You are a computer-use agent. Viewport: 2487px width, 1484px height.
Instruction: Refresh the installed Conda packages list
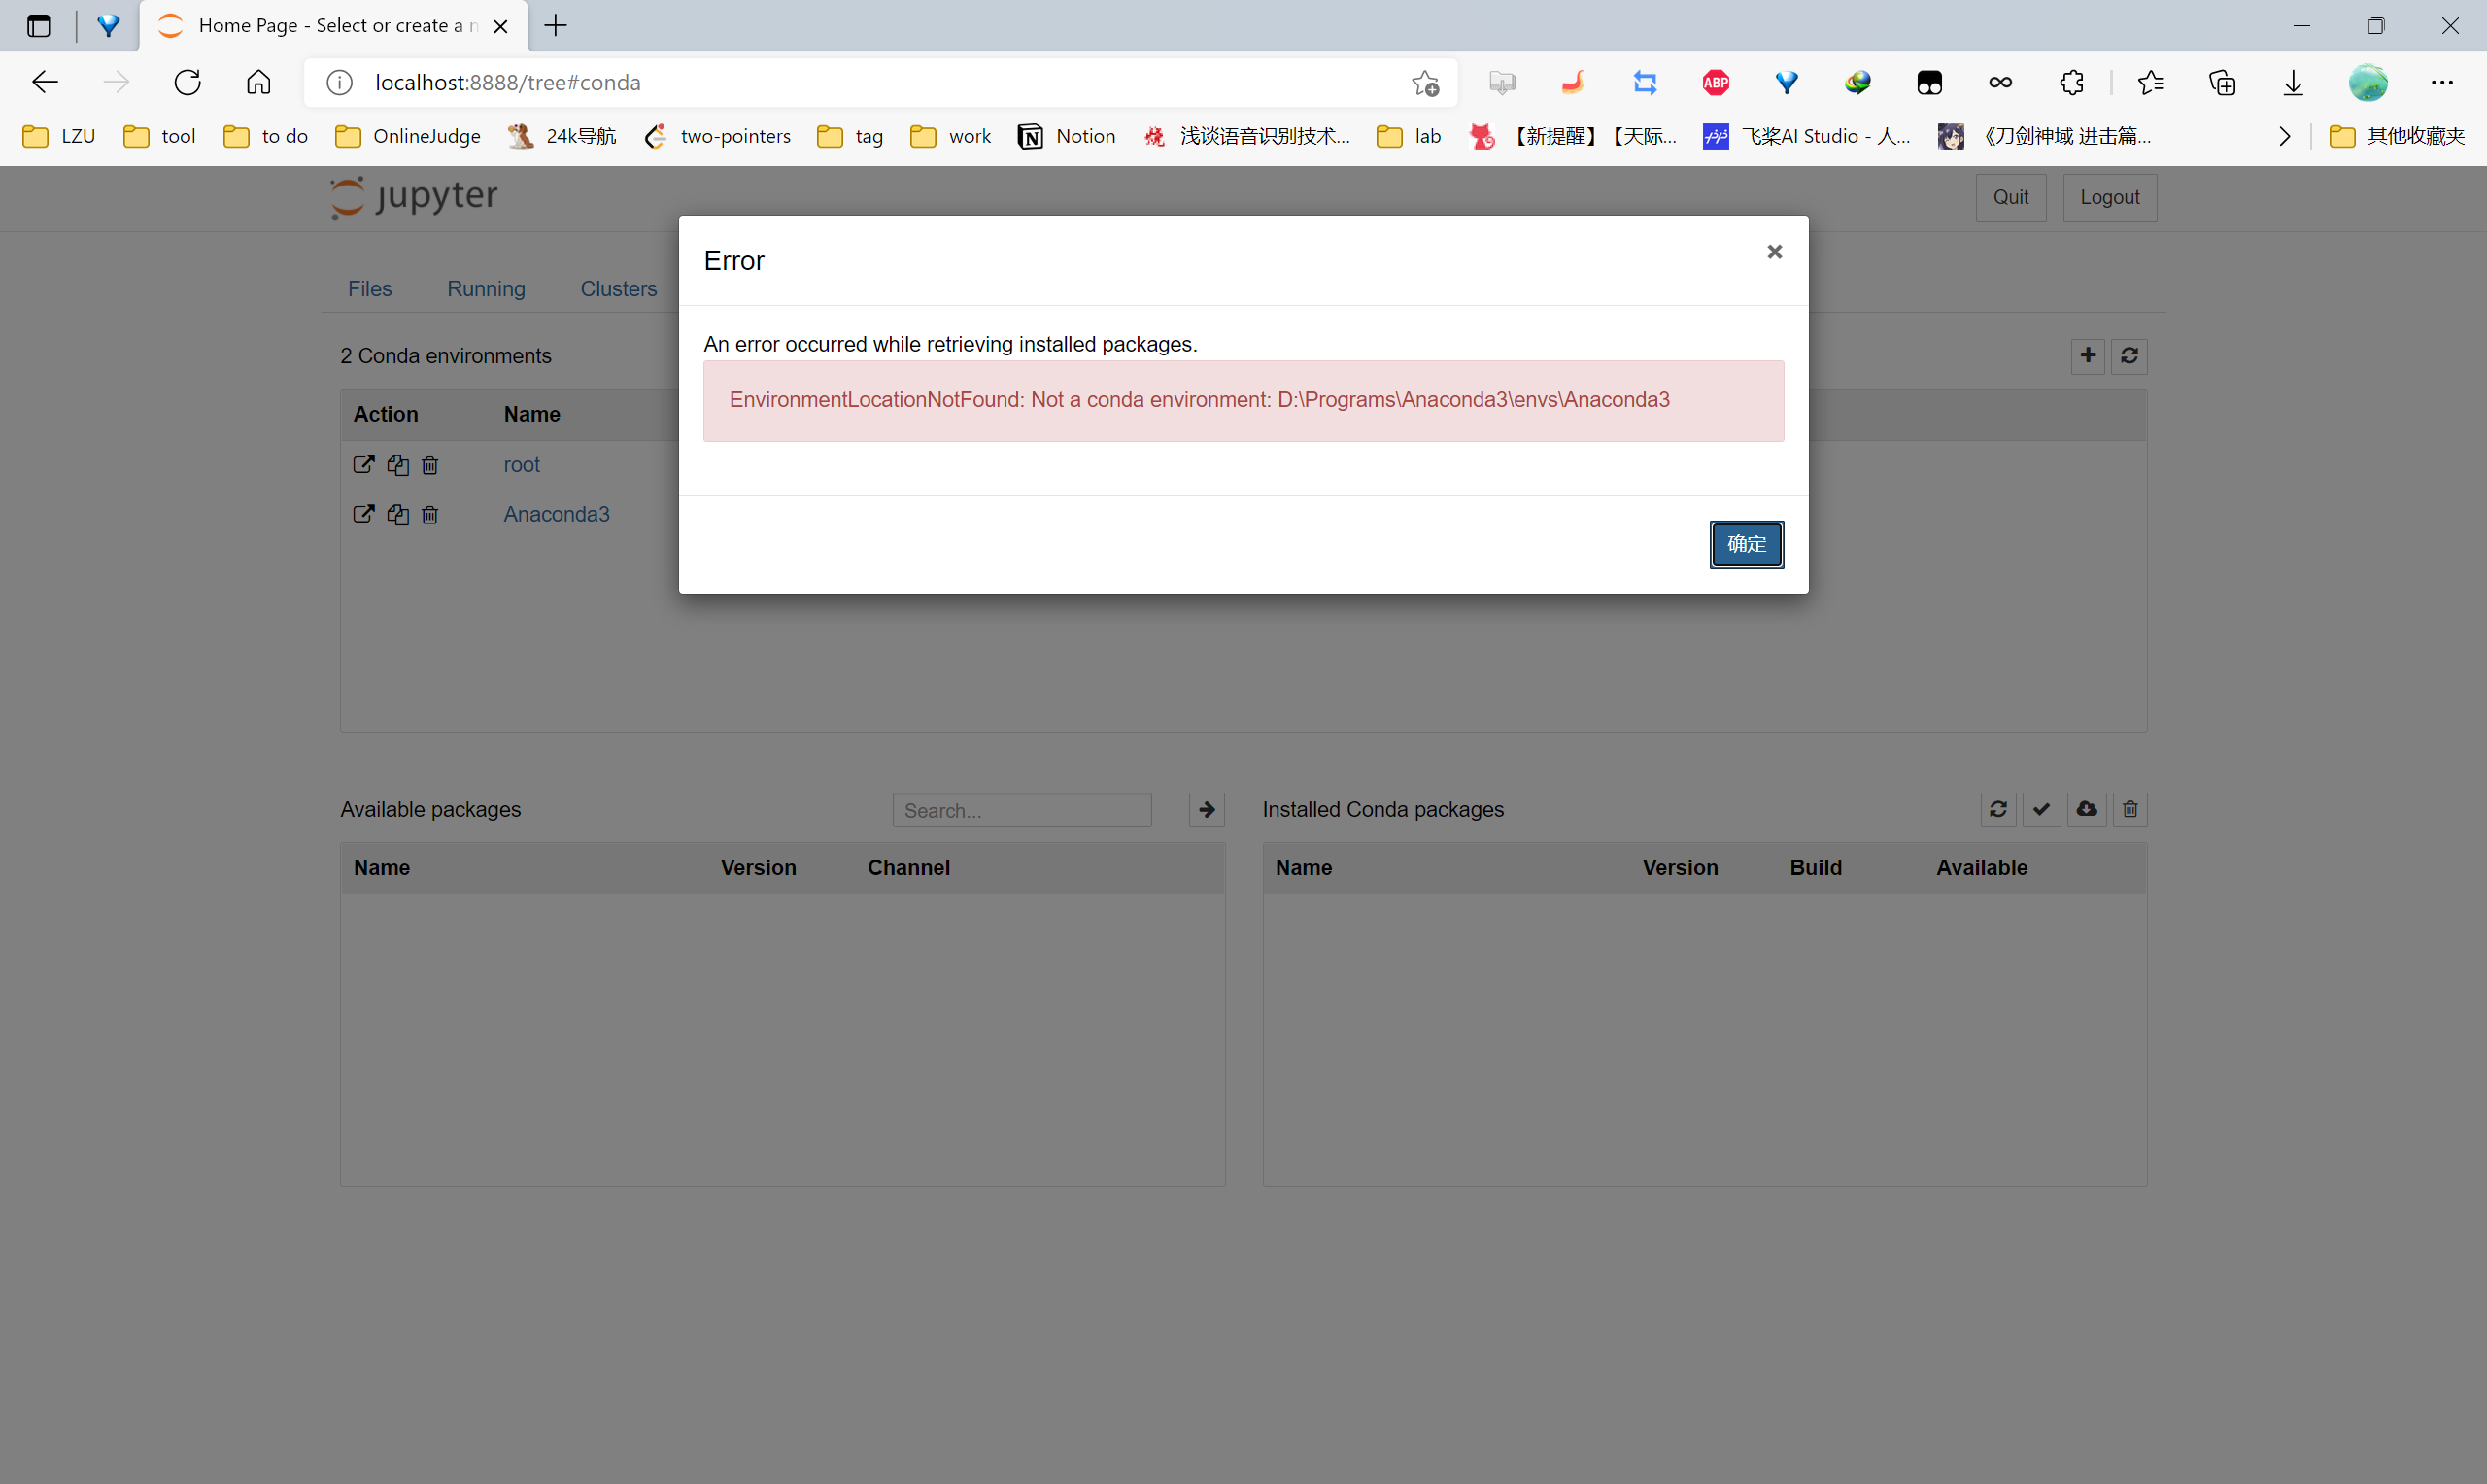point(1998,809)
